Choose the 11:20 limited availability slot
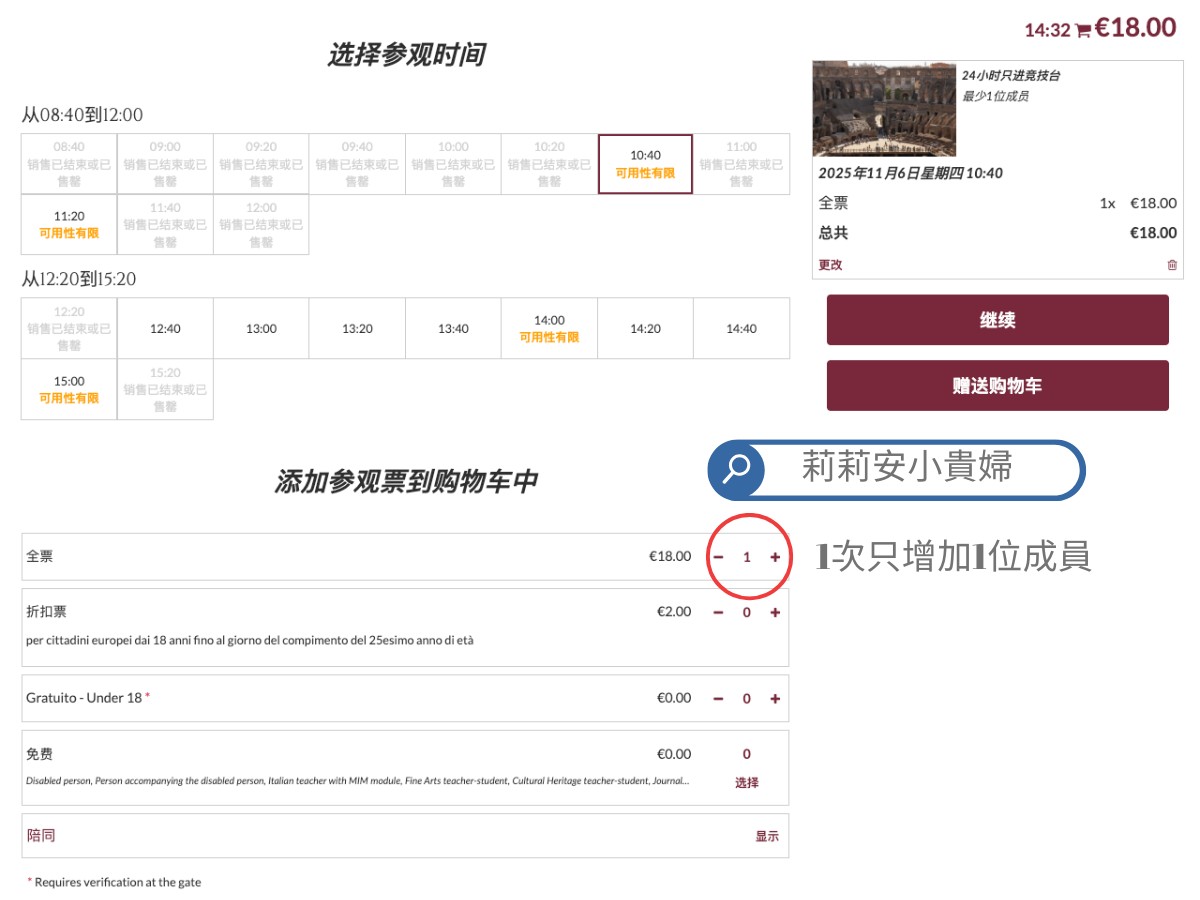This screenshot has width=1200, height=900. click(69, 225)
